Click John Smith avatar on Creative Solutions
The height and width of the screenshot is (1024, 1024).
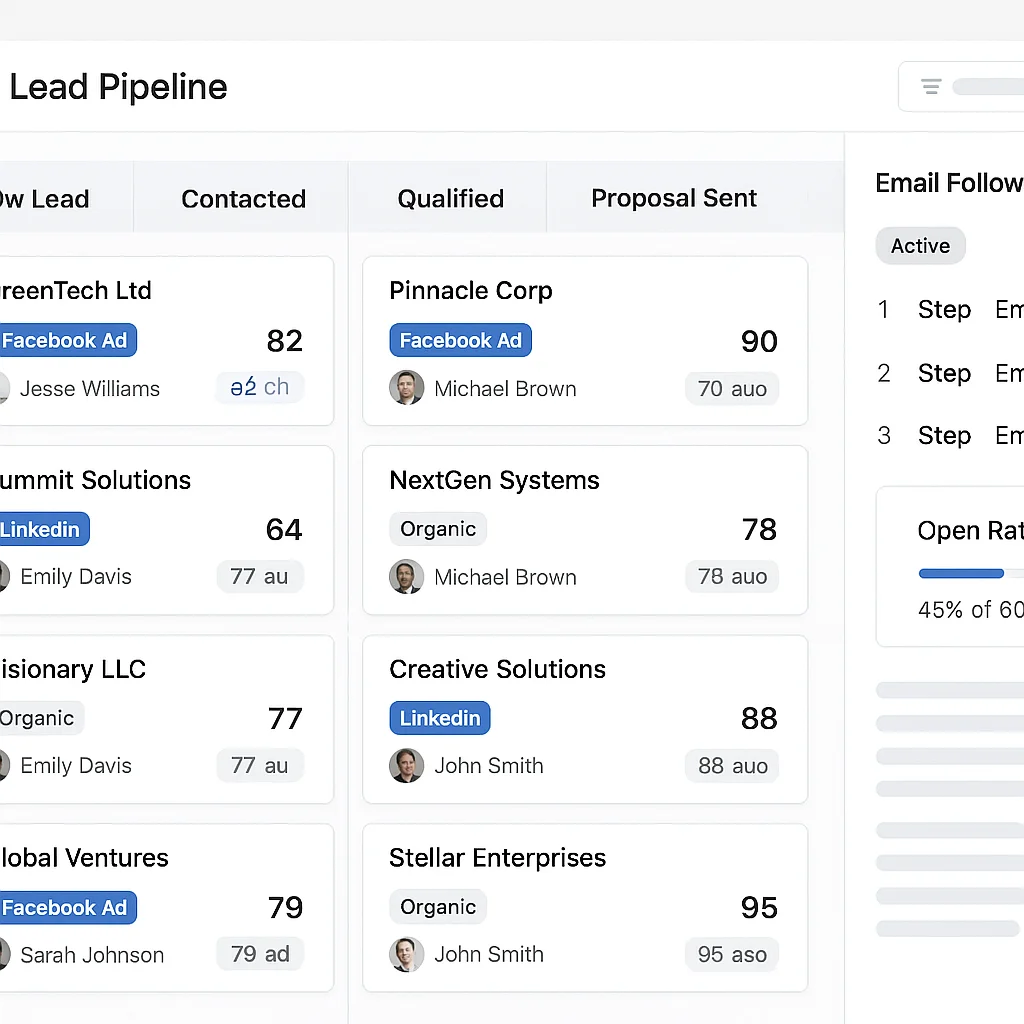(406, 765)
